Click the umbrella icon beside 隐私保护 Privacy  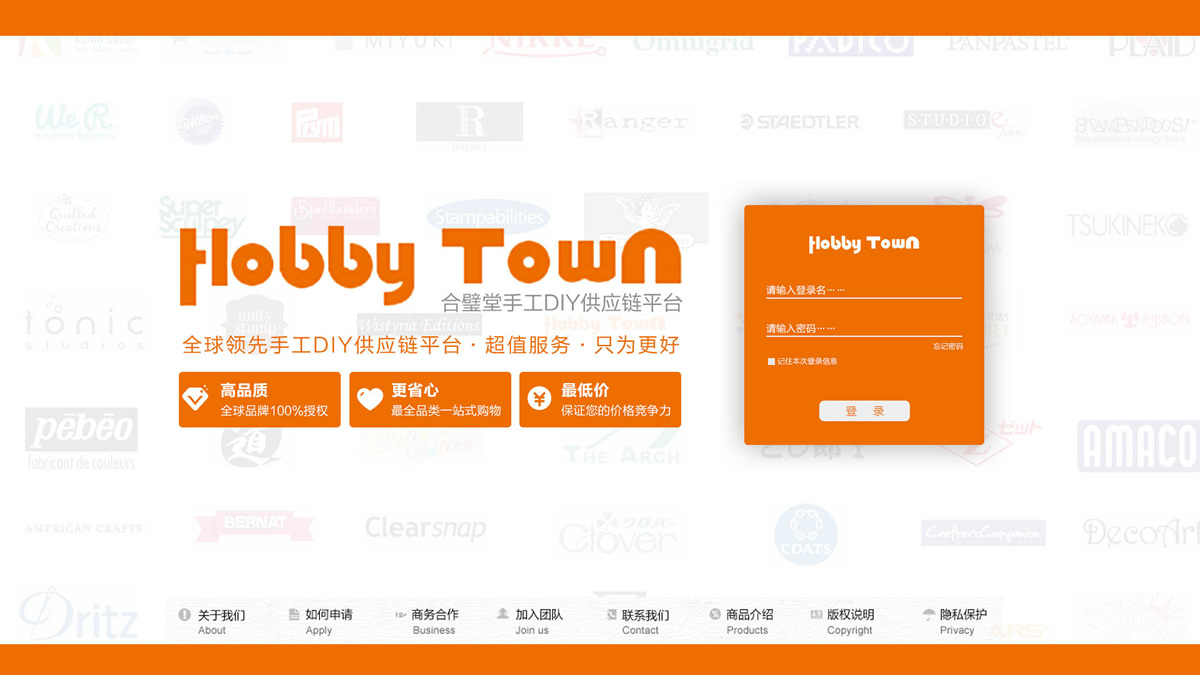(x=929, y=615)
